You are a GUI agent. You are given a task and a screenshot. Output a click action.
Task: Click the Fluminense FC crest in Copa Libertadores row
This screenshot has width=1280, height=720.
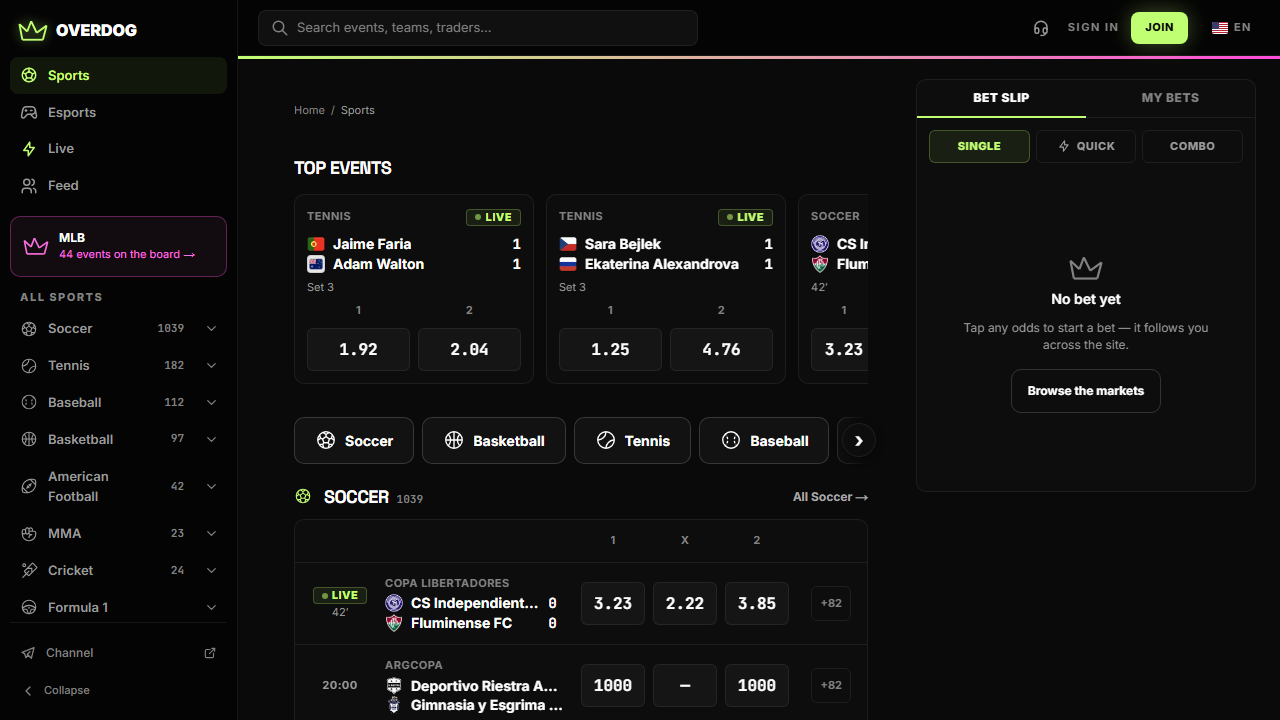(x=394, y=623)
